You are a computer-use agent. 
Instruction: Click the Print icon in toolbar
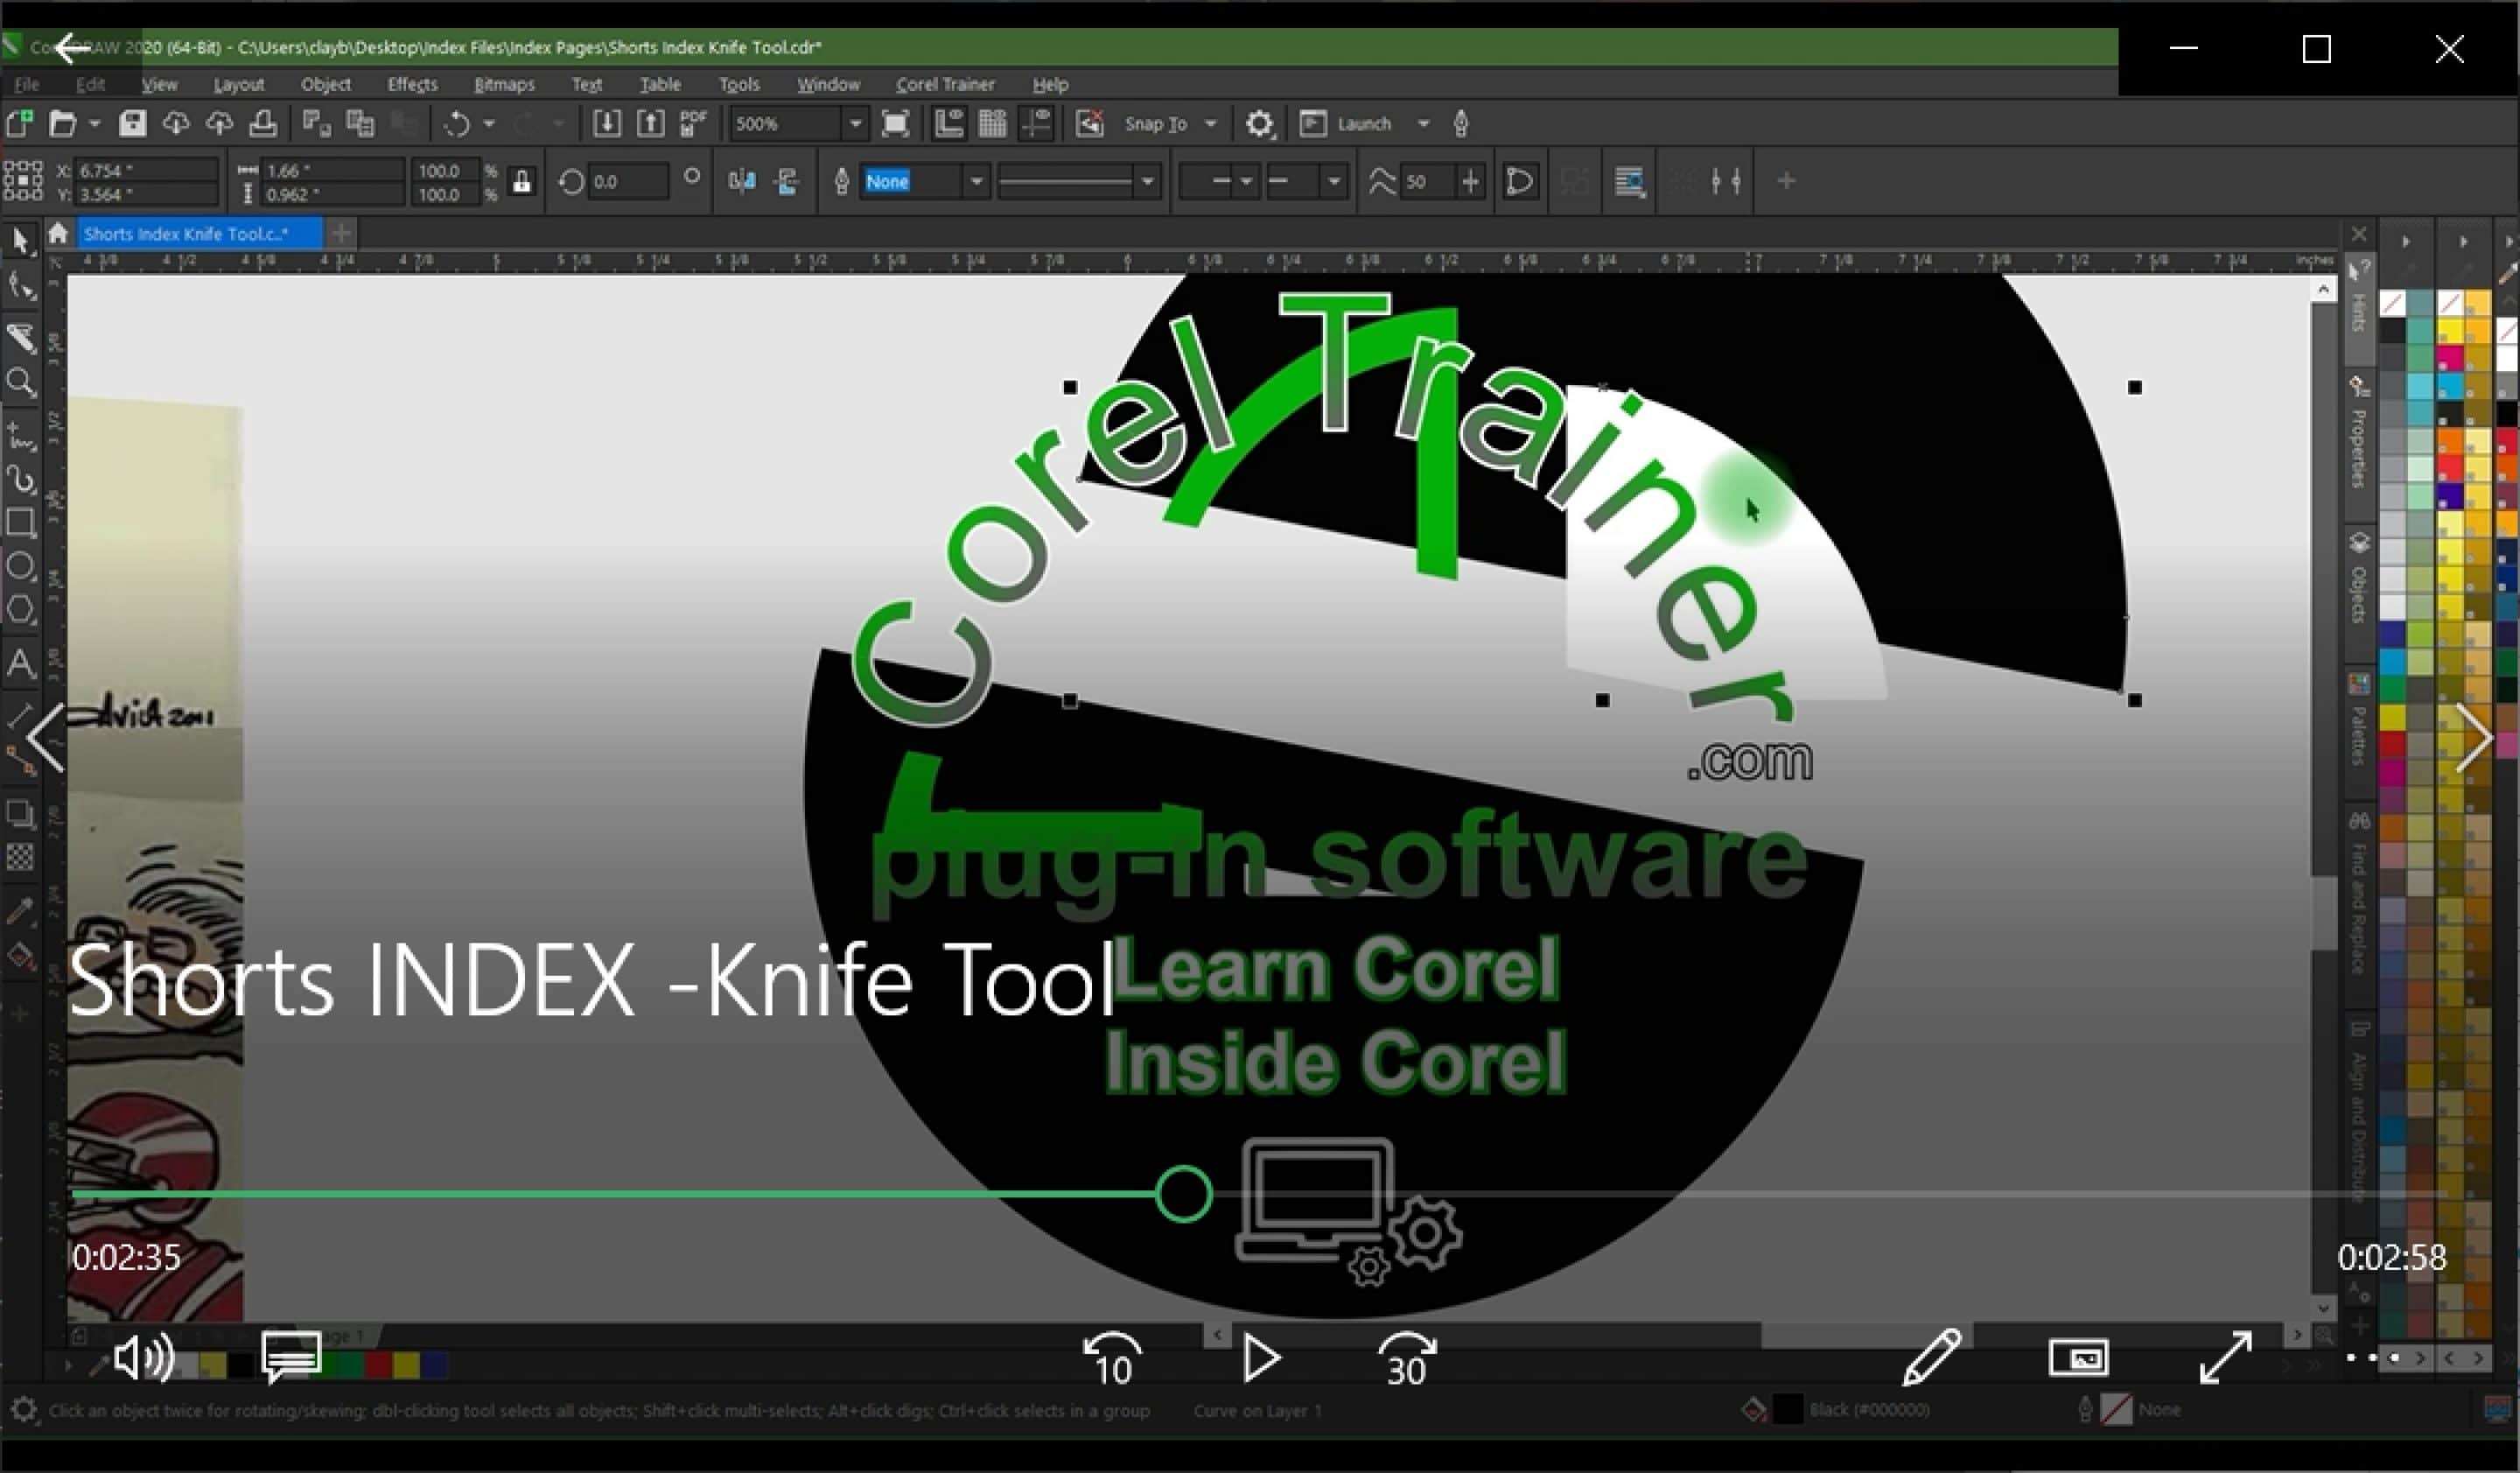[x=263, y=124]
